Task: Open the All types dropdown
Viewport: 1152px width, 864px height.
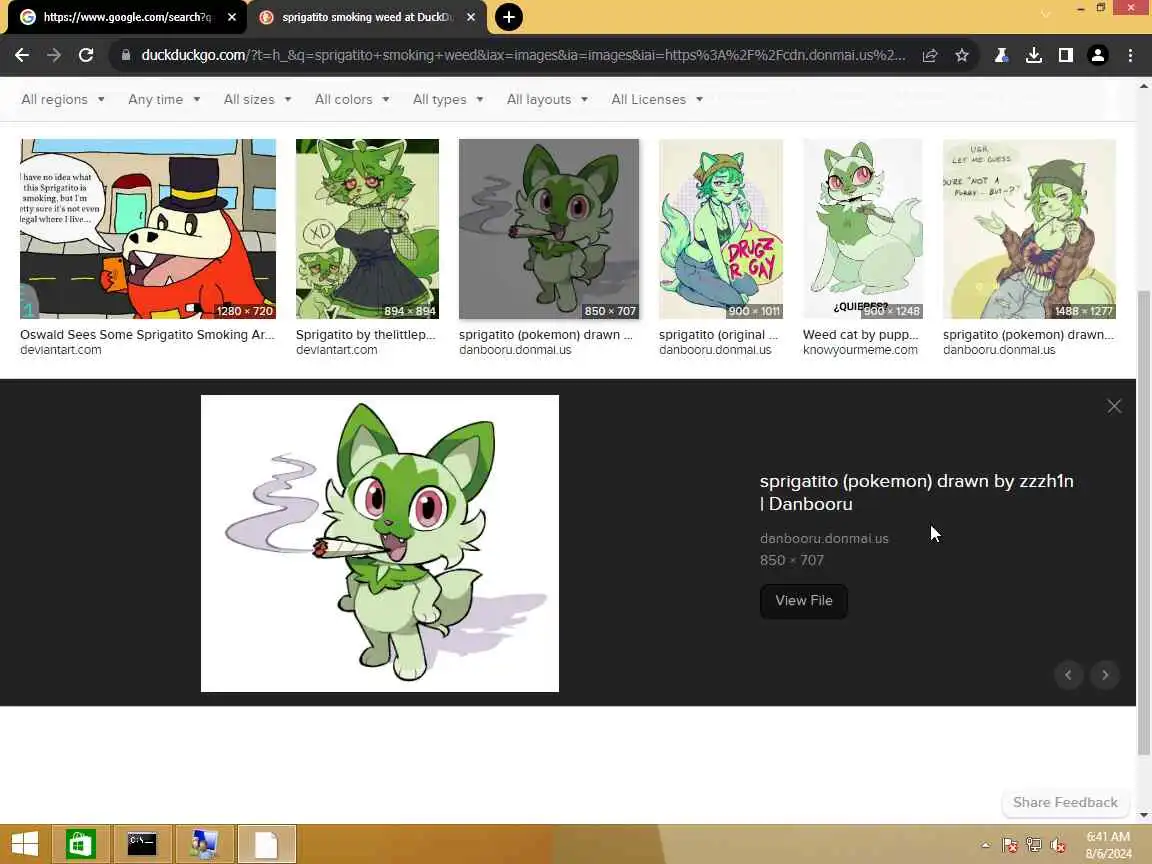Action: tap(447, 99)
